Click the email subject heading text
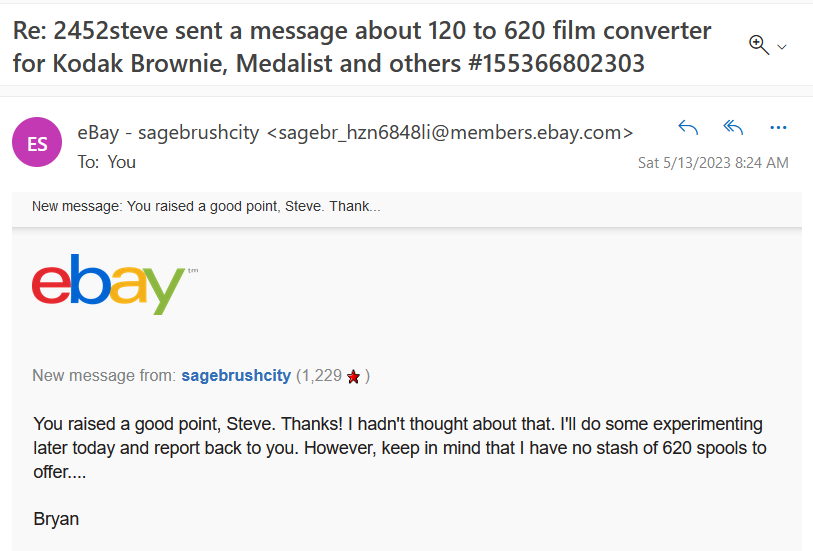The width and height of the screenshot is (813, 551). pos(362,47)
